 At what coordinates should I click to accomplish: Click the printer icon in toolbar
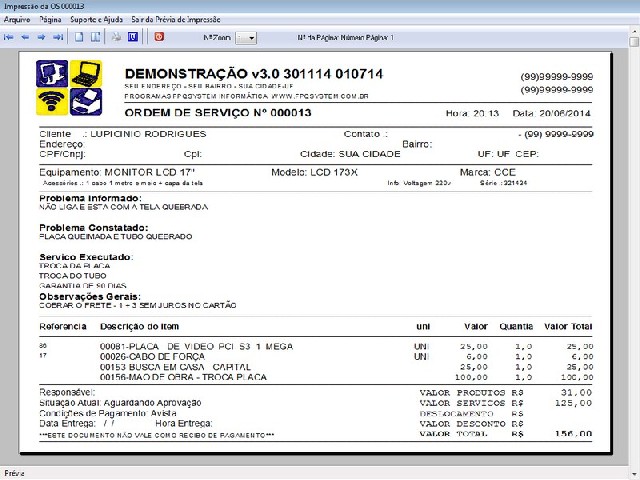(117, 37)
